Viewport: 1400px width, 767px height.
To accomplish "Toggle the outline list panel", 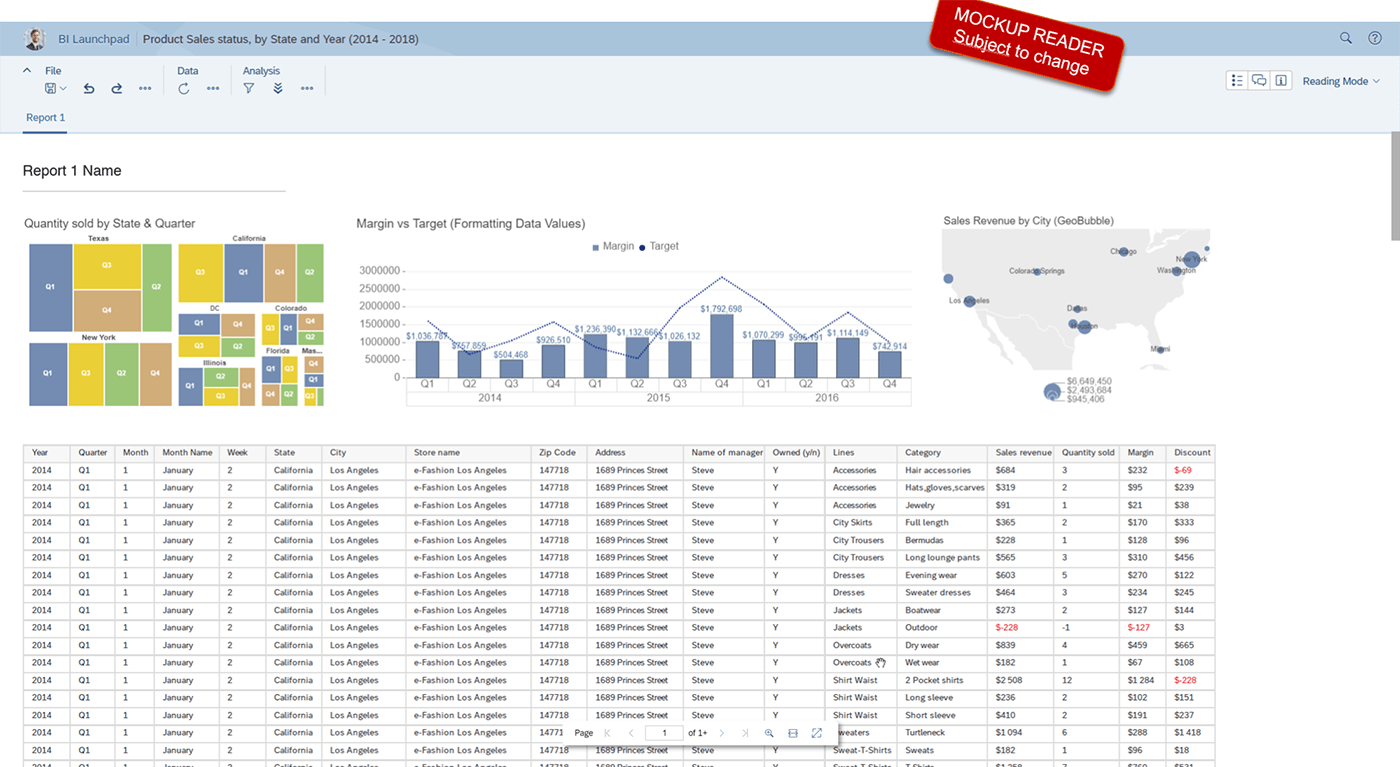I will coord(1237,80).
